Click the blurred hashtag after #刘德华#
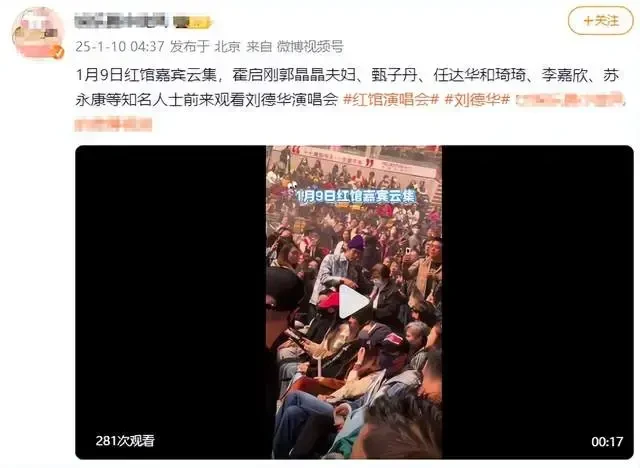640x468 pixels. point(570,100)
